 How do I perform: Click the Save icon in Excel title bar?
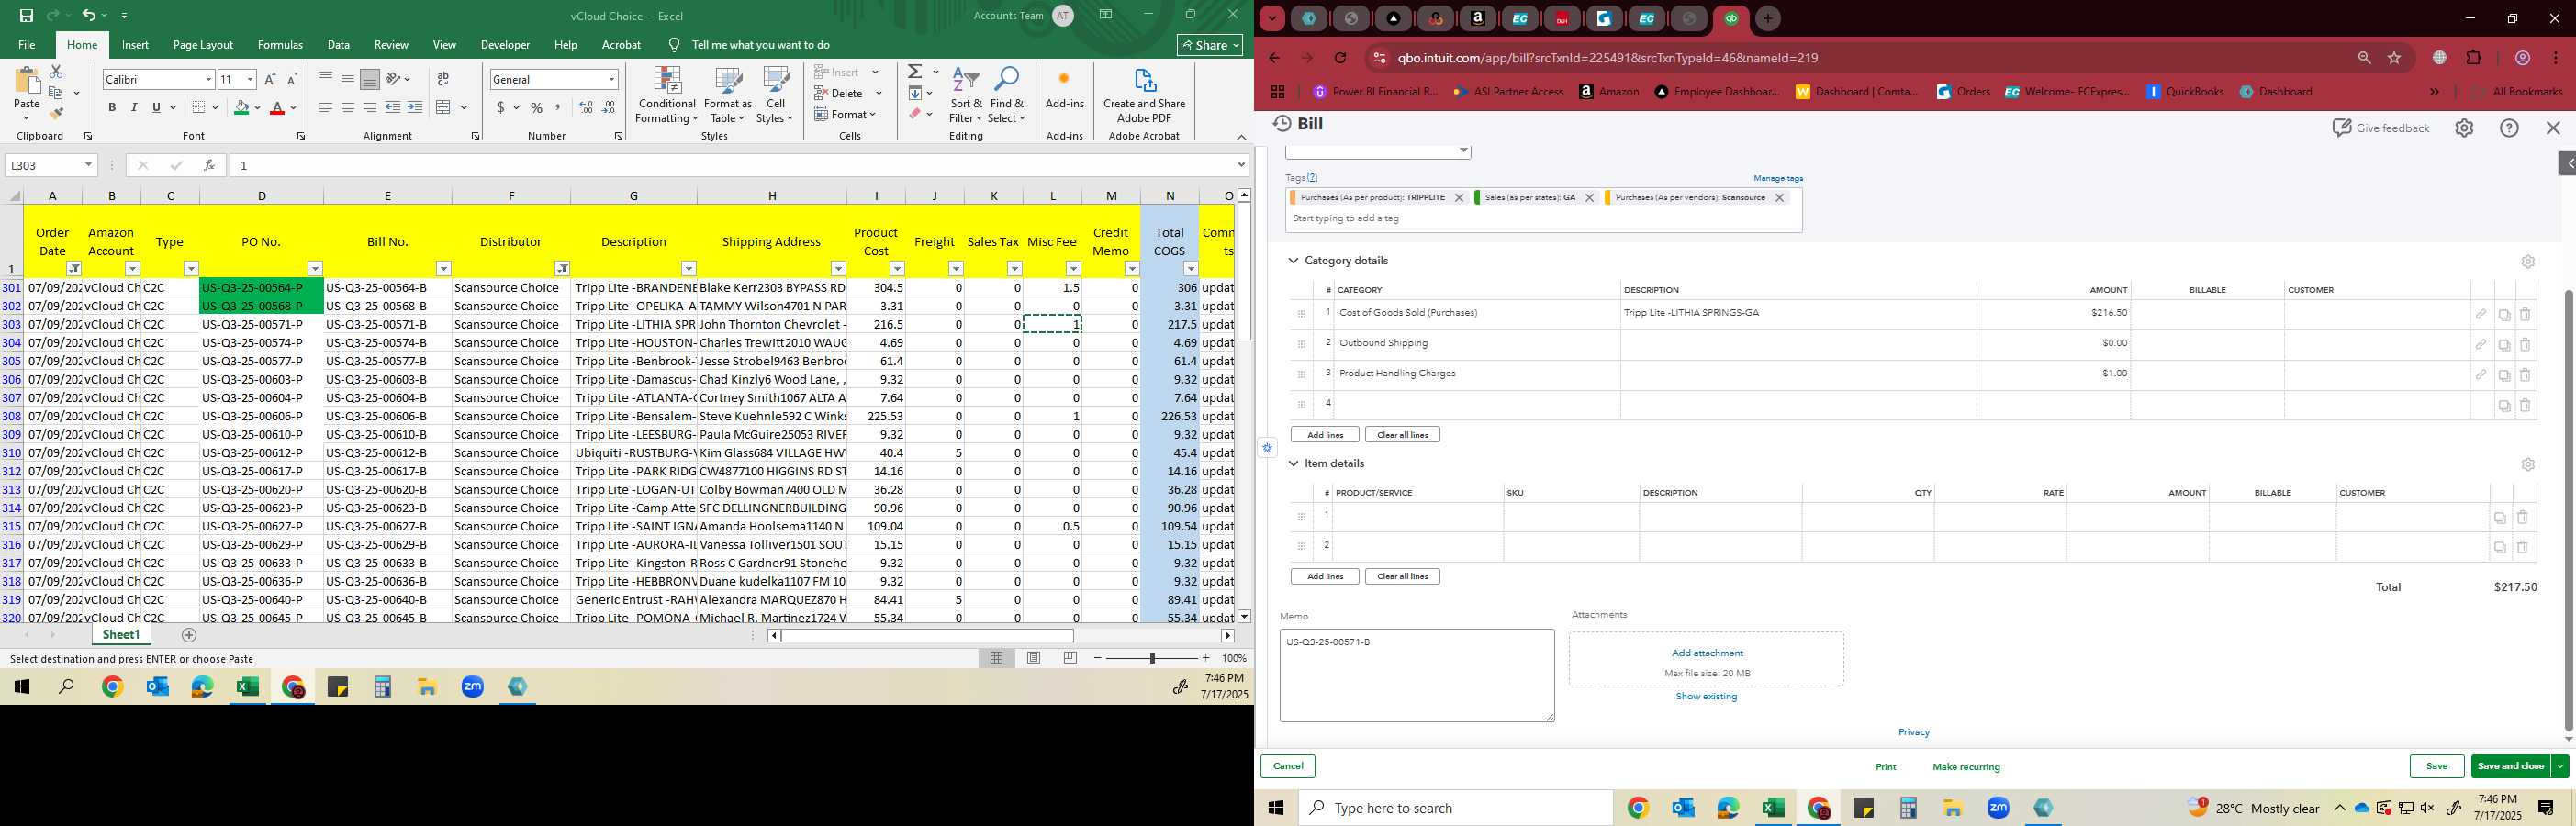(x=26, y=16)
